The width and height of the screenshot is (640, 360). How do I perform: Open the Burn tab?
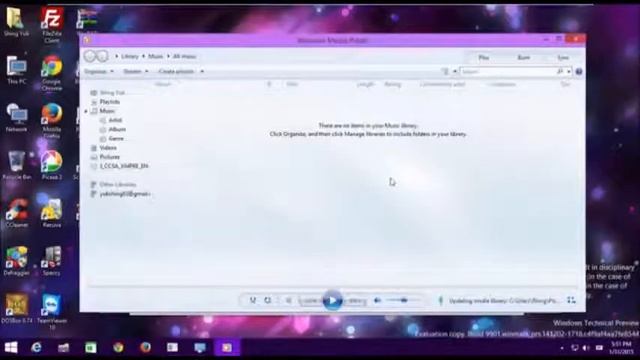point(524,58)
